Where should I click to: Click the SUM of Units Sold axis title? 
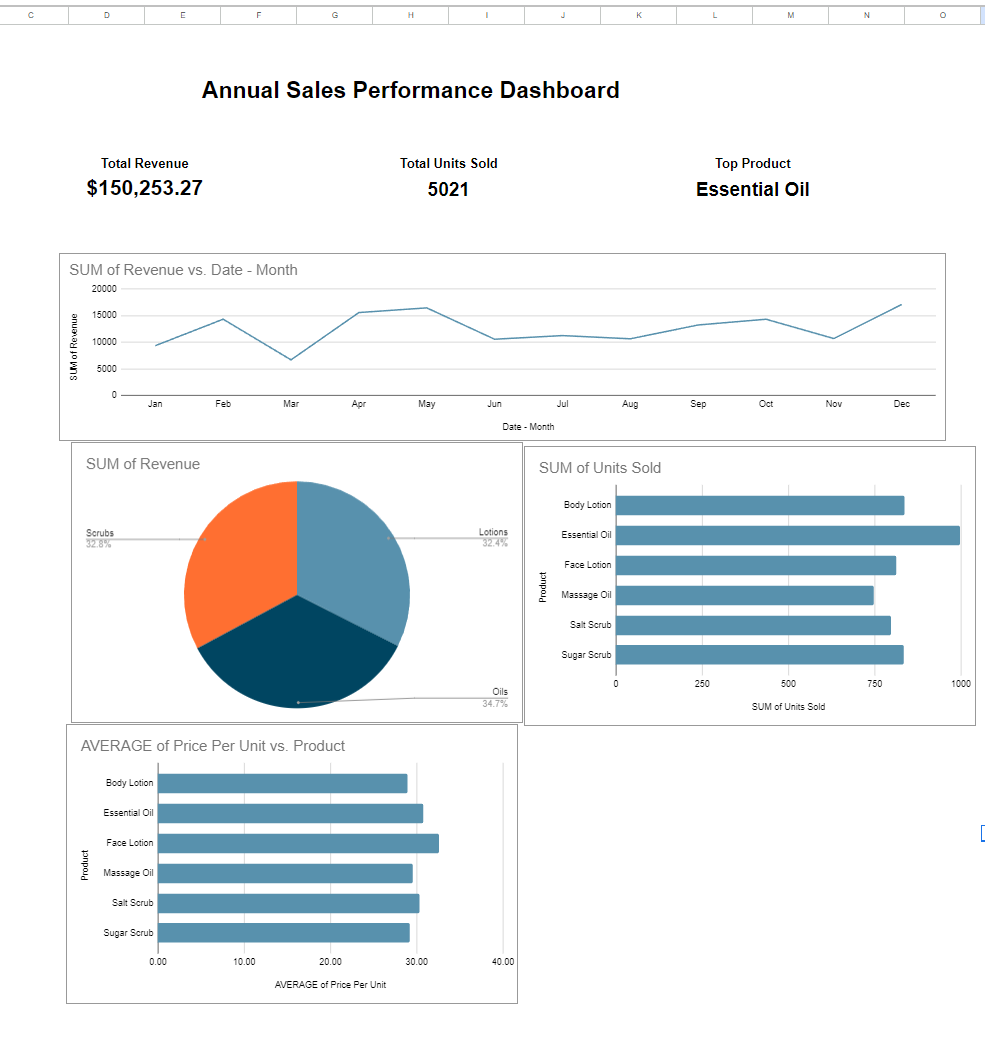788,706
